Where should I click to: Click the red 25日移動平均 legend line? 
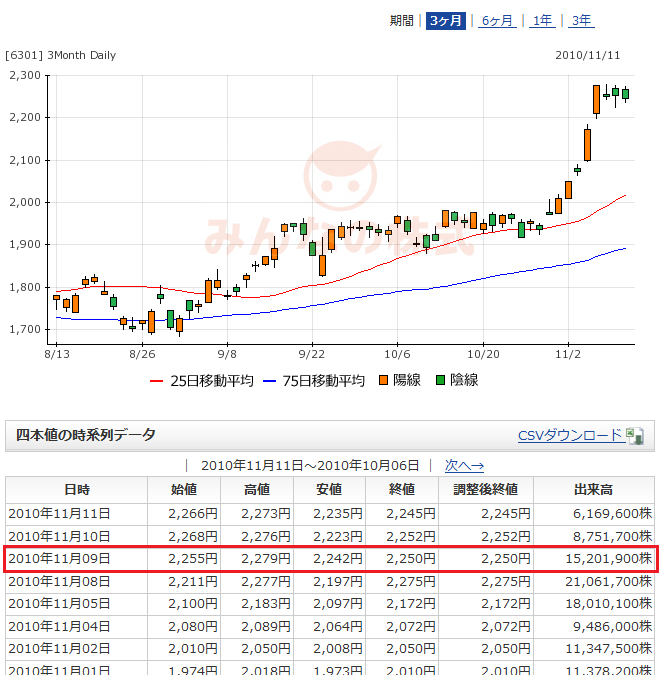pos(155,381)
